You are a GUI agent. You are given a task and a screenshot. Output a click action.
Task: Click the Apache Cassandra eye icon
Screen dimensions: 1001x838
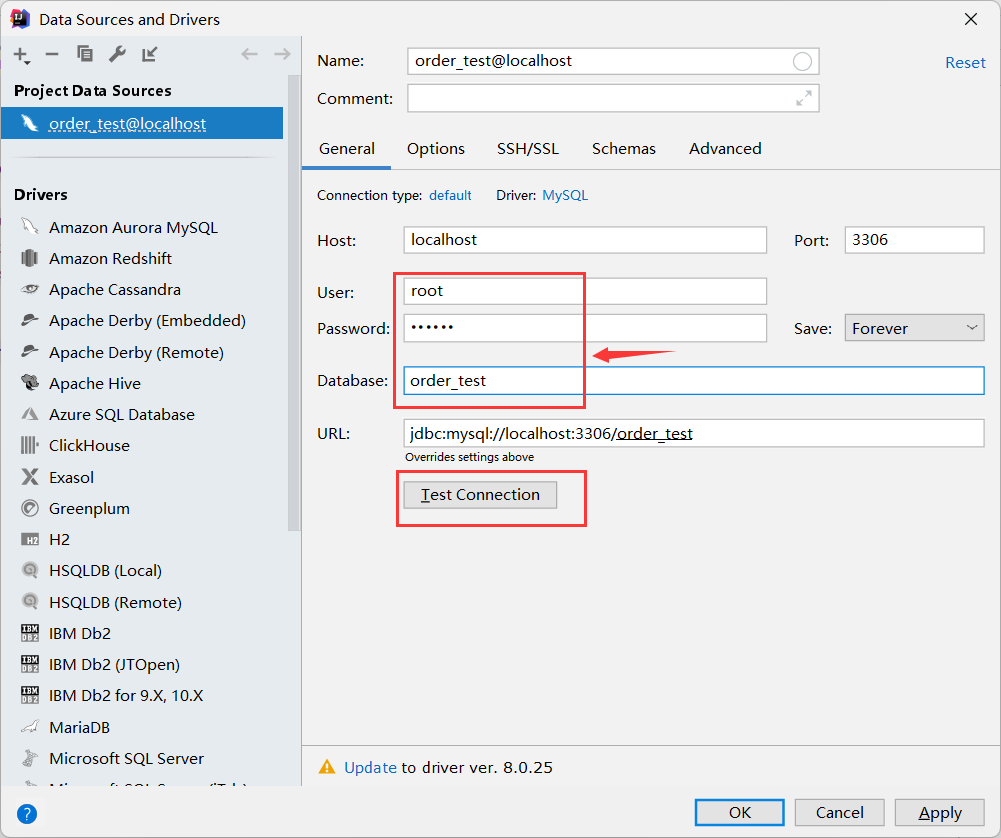click(x=29, y=290)
